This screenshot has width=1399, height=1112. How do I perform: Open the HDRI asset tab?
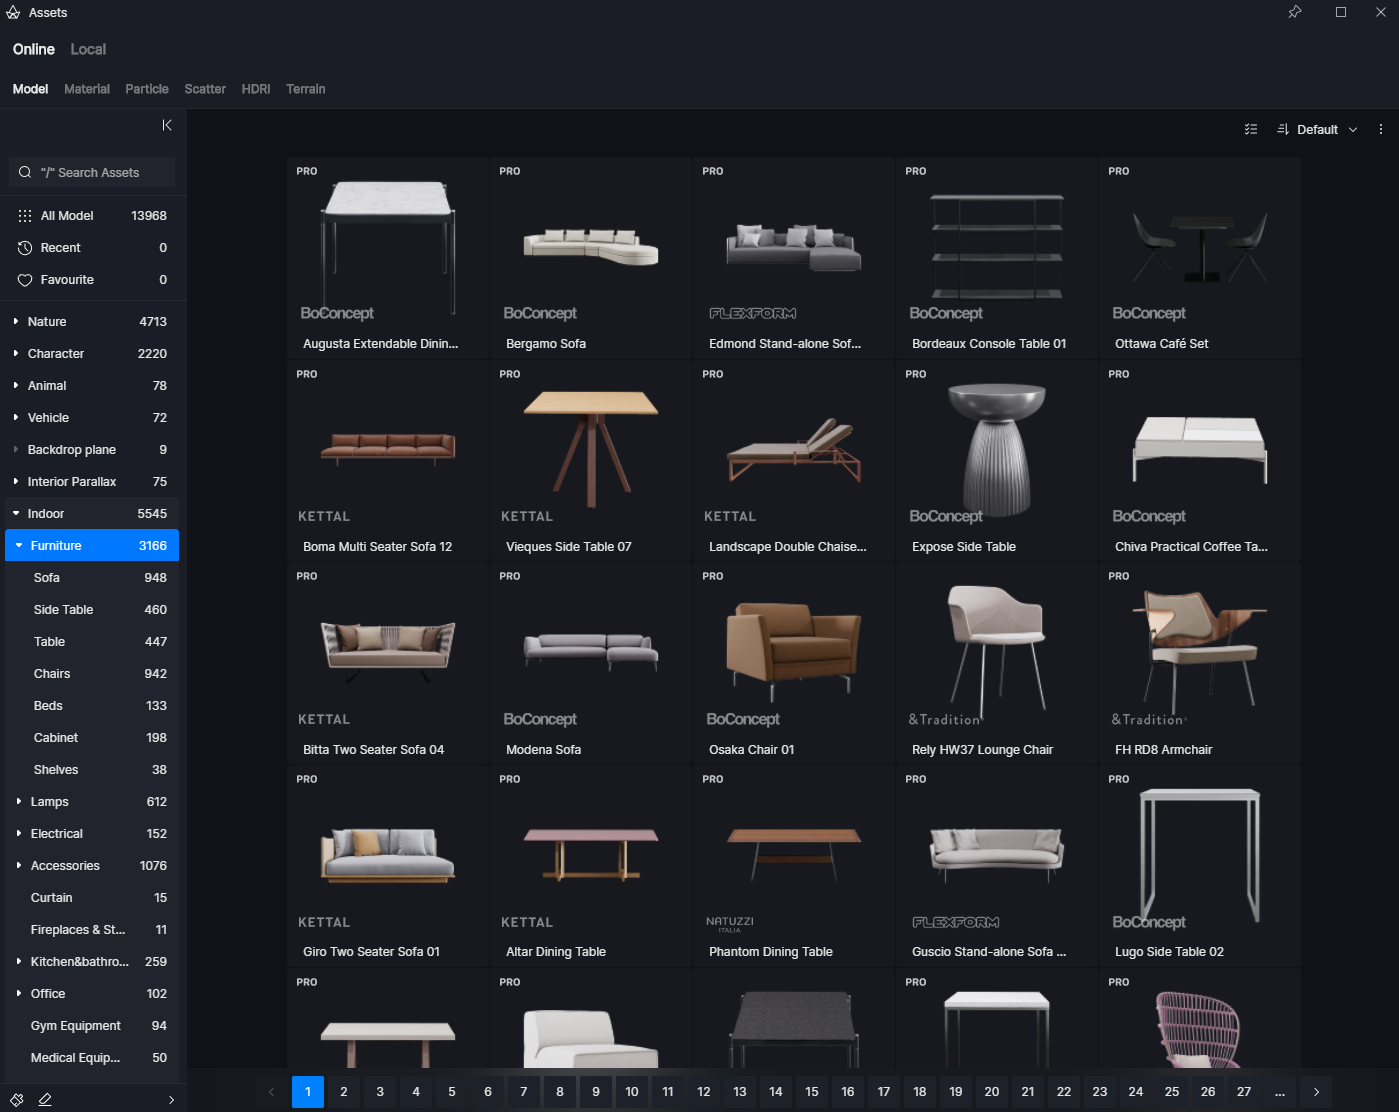point(256,89)
